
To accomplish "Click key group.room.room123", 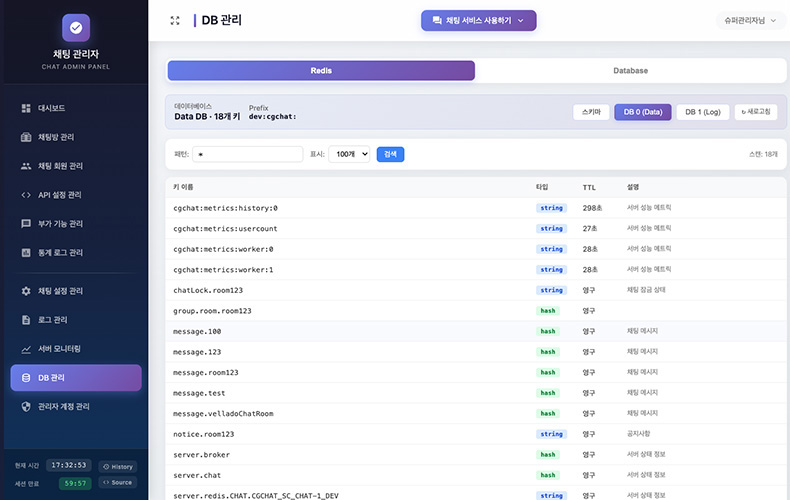I will 212,311.
